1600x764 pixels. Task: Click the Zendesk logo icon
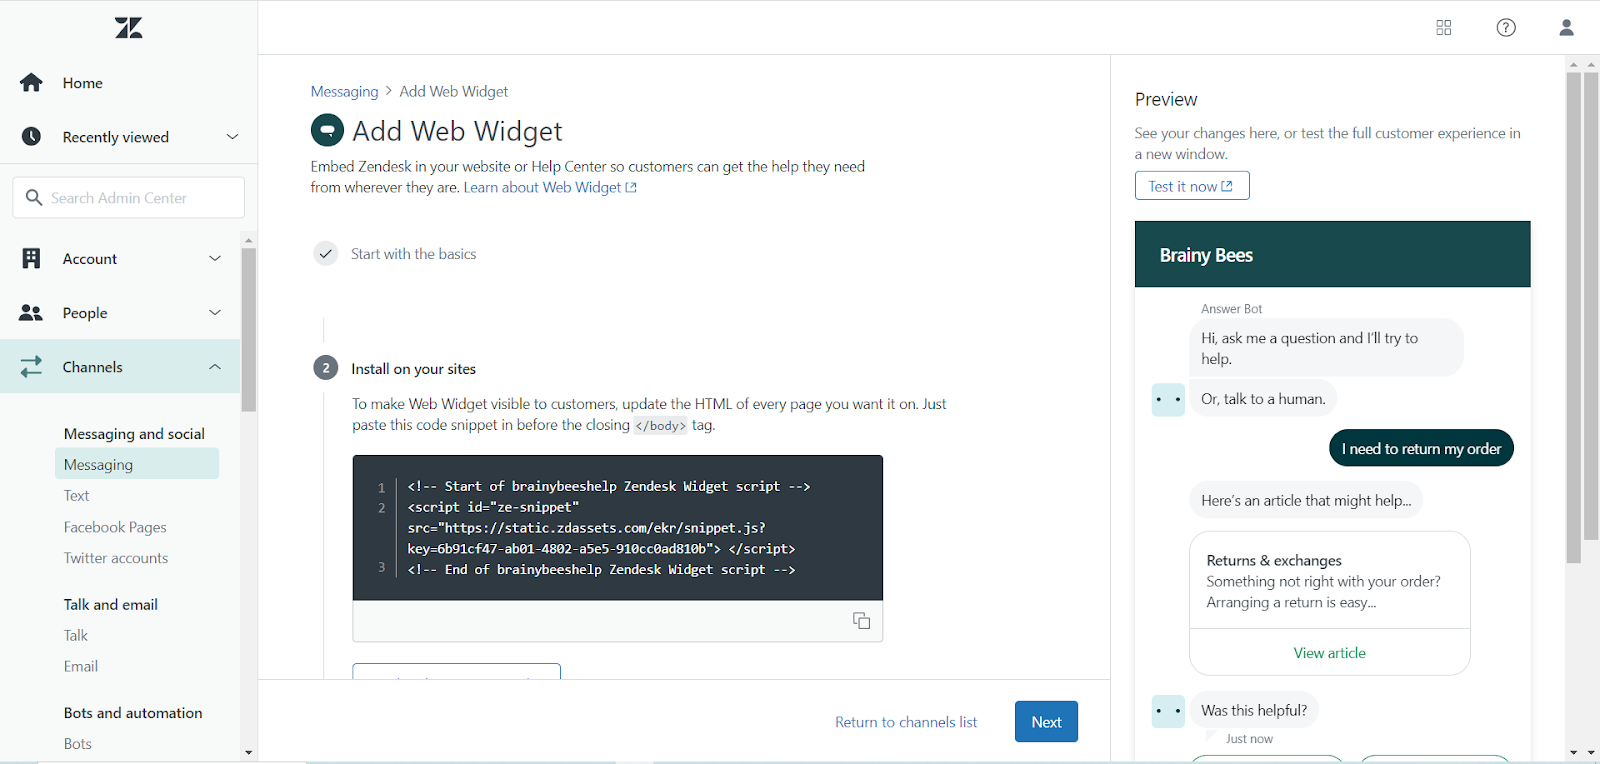tap(129, 28)
